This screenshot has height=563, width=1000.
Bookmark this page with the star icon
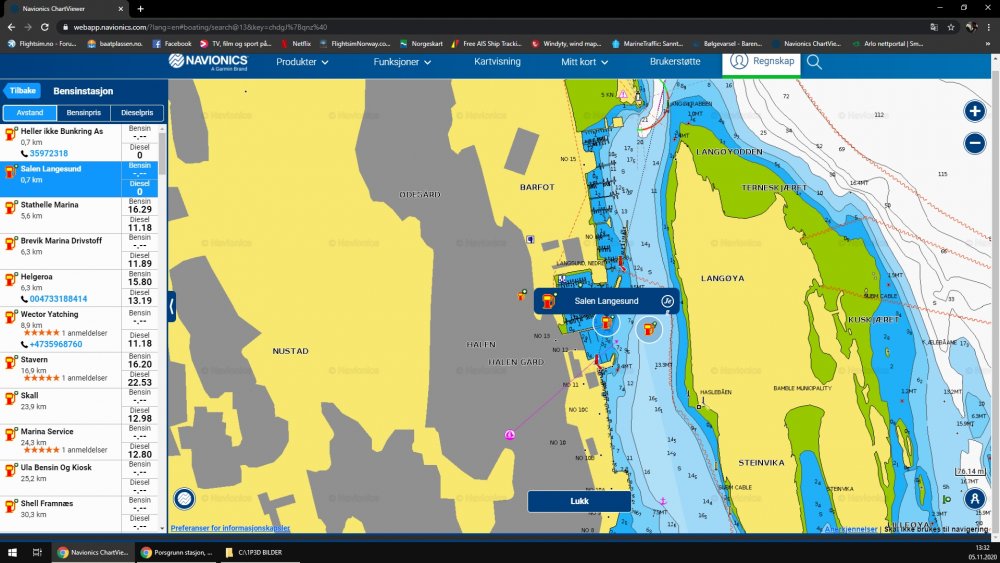(951, 27)
